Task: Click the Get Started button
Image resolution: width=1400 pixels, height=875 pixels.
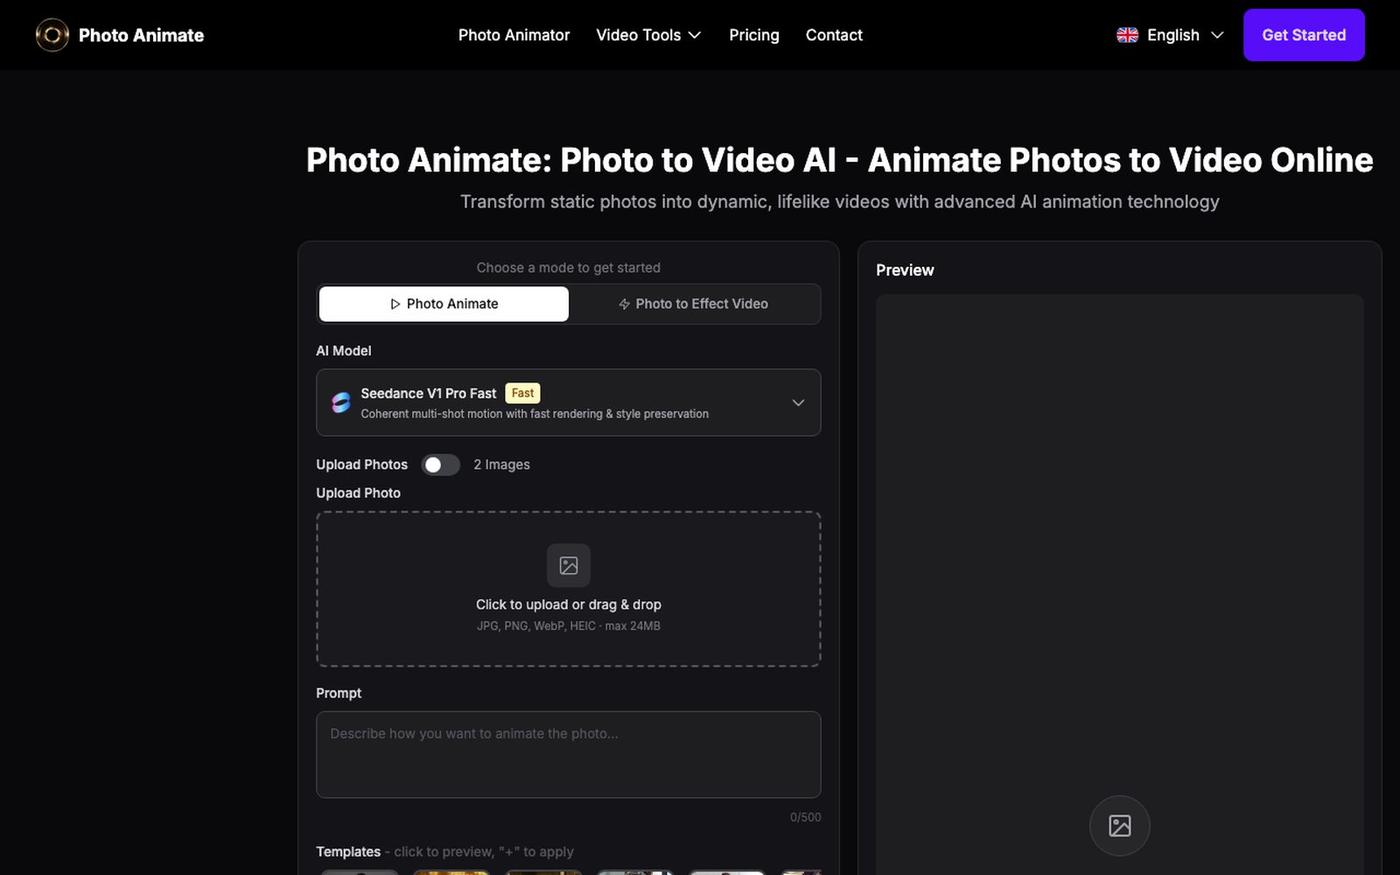Action: [x=1304, y=35]
